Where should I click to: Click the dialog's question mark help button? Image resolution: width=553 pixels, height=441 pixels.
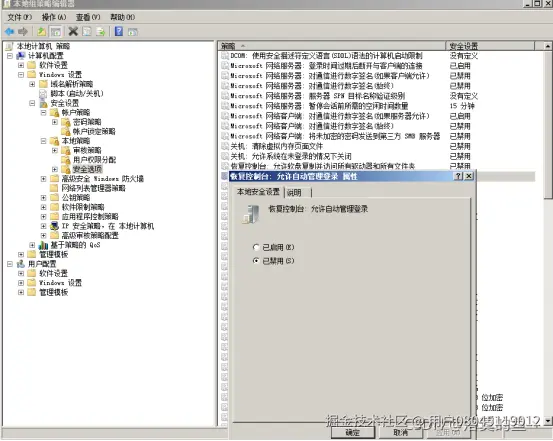[458, 176]
